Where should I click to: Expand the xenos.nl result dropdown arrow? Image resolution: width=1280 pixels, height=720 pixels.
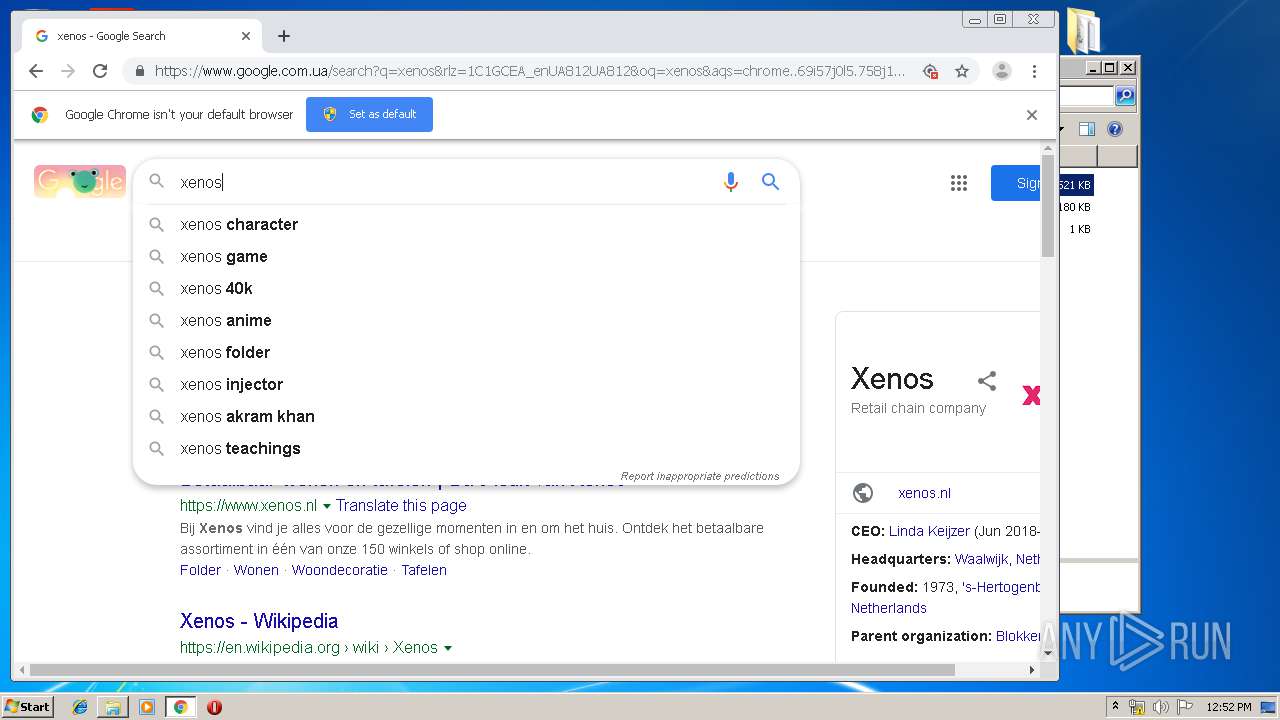click(x=327, y=506)
